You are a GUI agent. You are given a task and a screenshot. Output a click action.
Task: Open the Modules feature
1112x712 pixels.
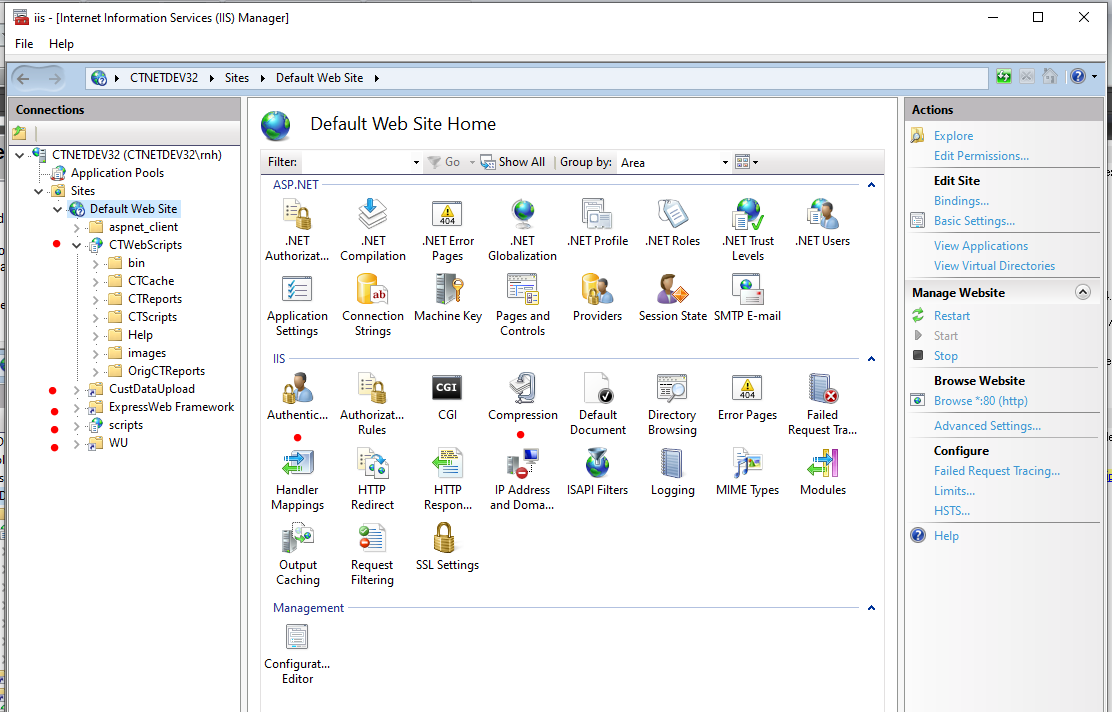pyautogui.click(x=823, y=472)
